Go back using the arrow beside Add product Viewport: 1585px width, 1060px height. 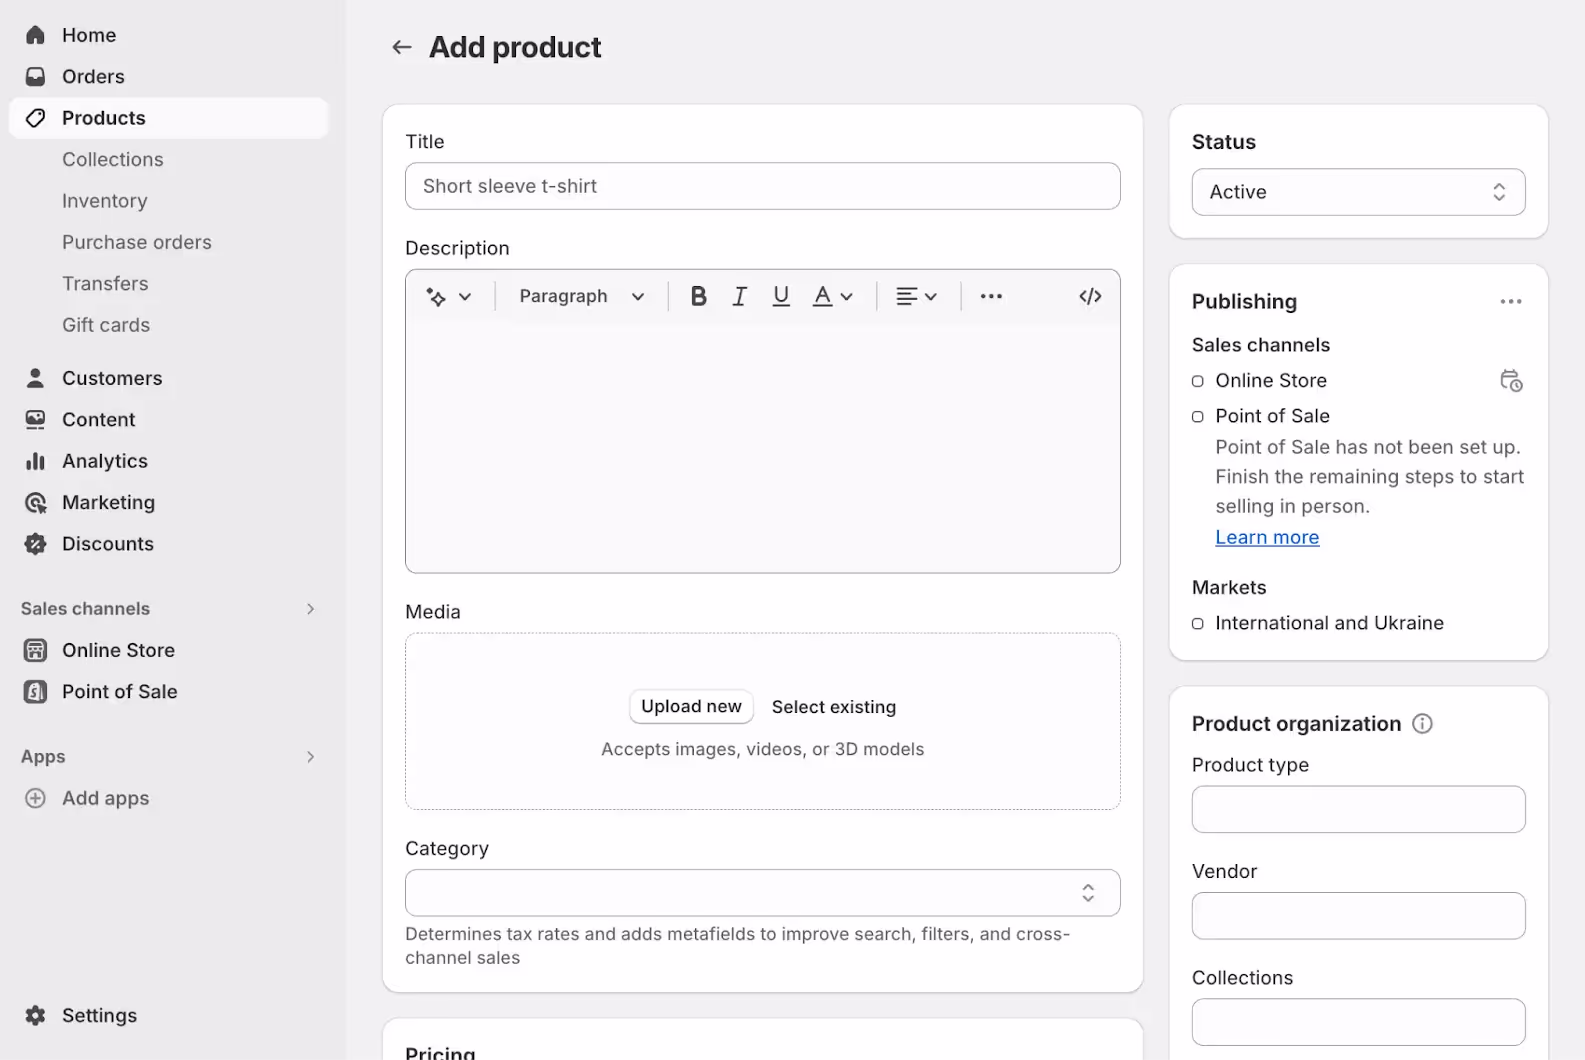402,47
